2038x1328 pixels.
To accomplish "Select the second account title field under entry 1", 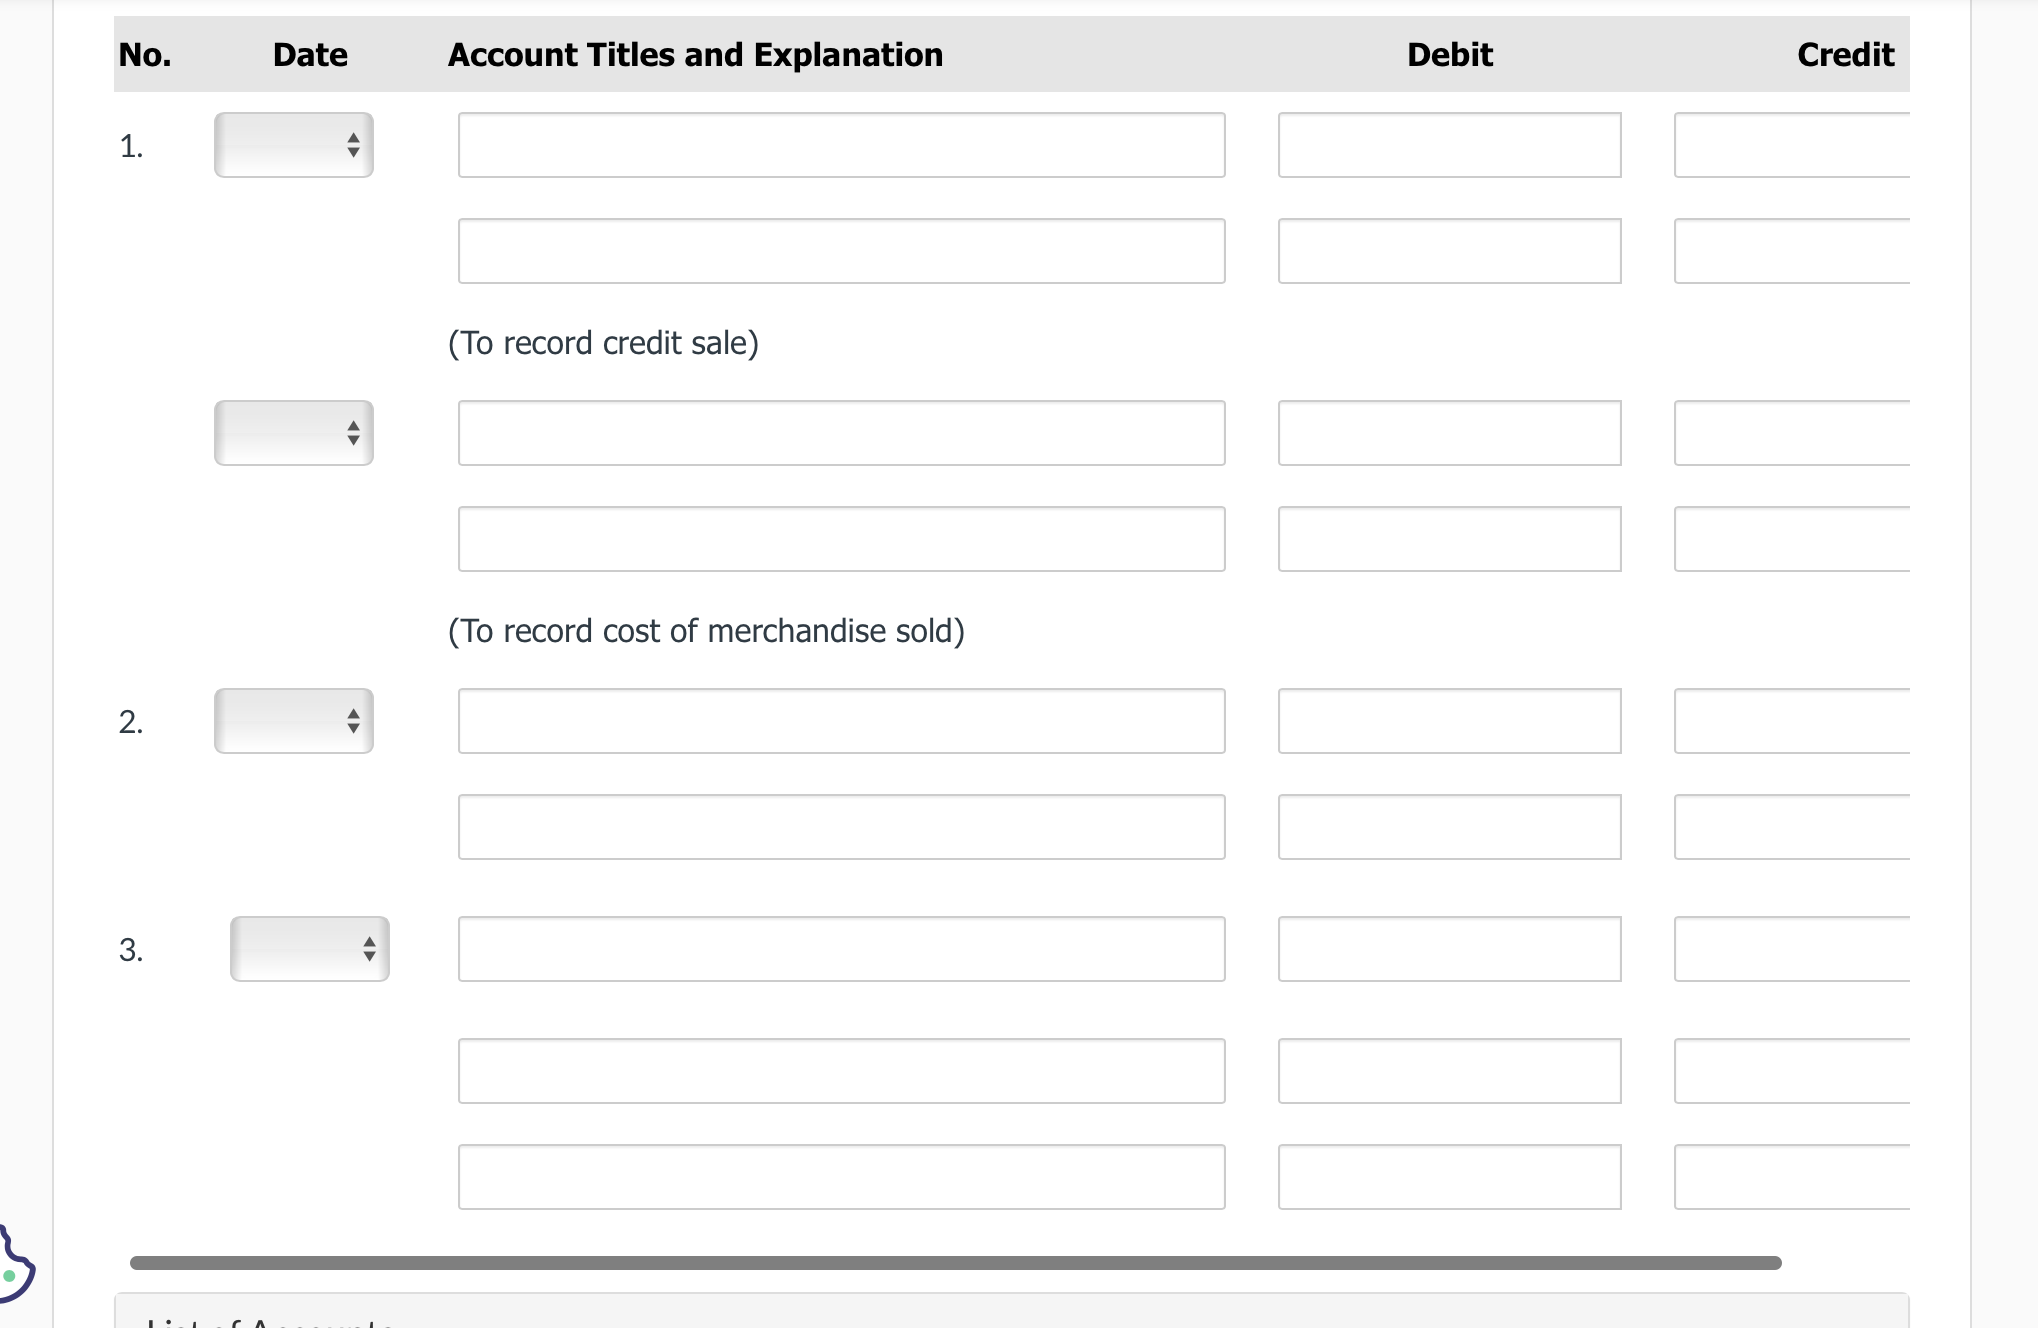I will pos(841,250).
